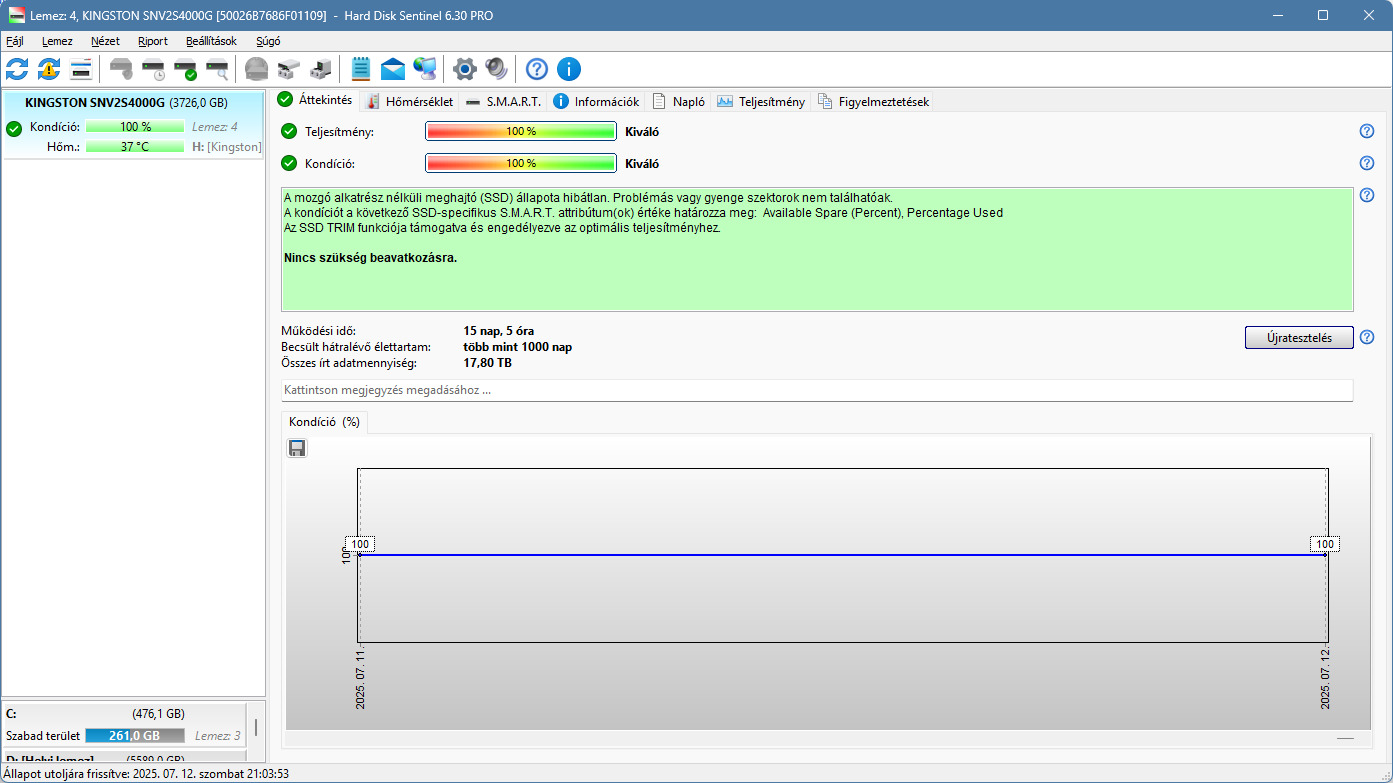Click the comment field 'Kattintson megjegyzés megadásához'
This screenshot has height=783, width=1393.
[817, 390]
